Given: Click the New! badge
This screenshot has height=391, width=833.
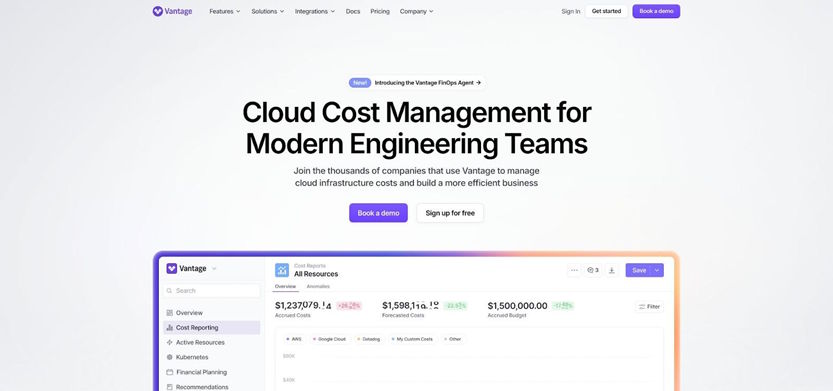Looking at the screenshot, I should (x=360, y=83).
